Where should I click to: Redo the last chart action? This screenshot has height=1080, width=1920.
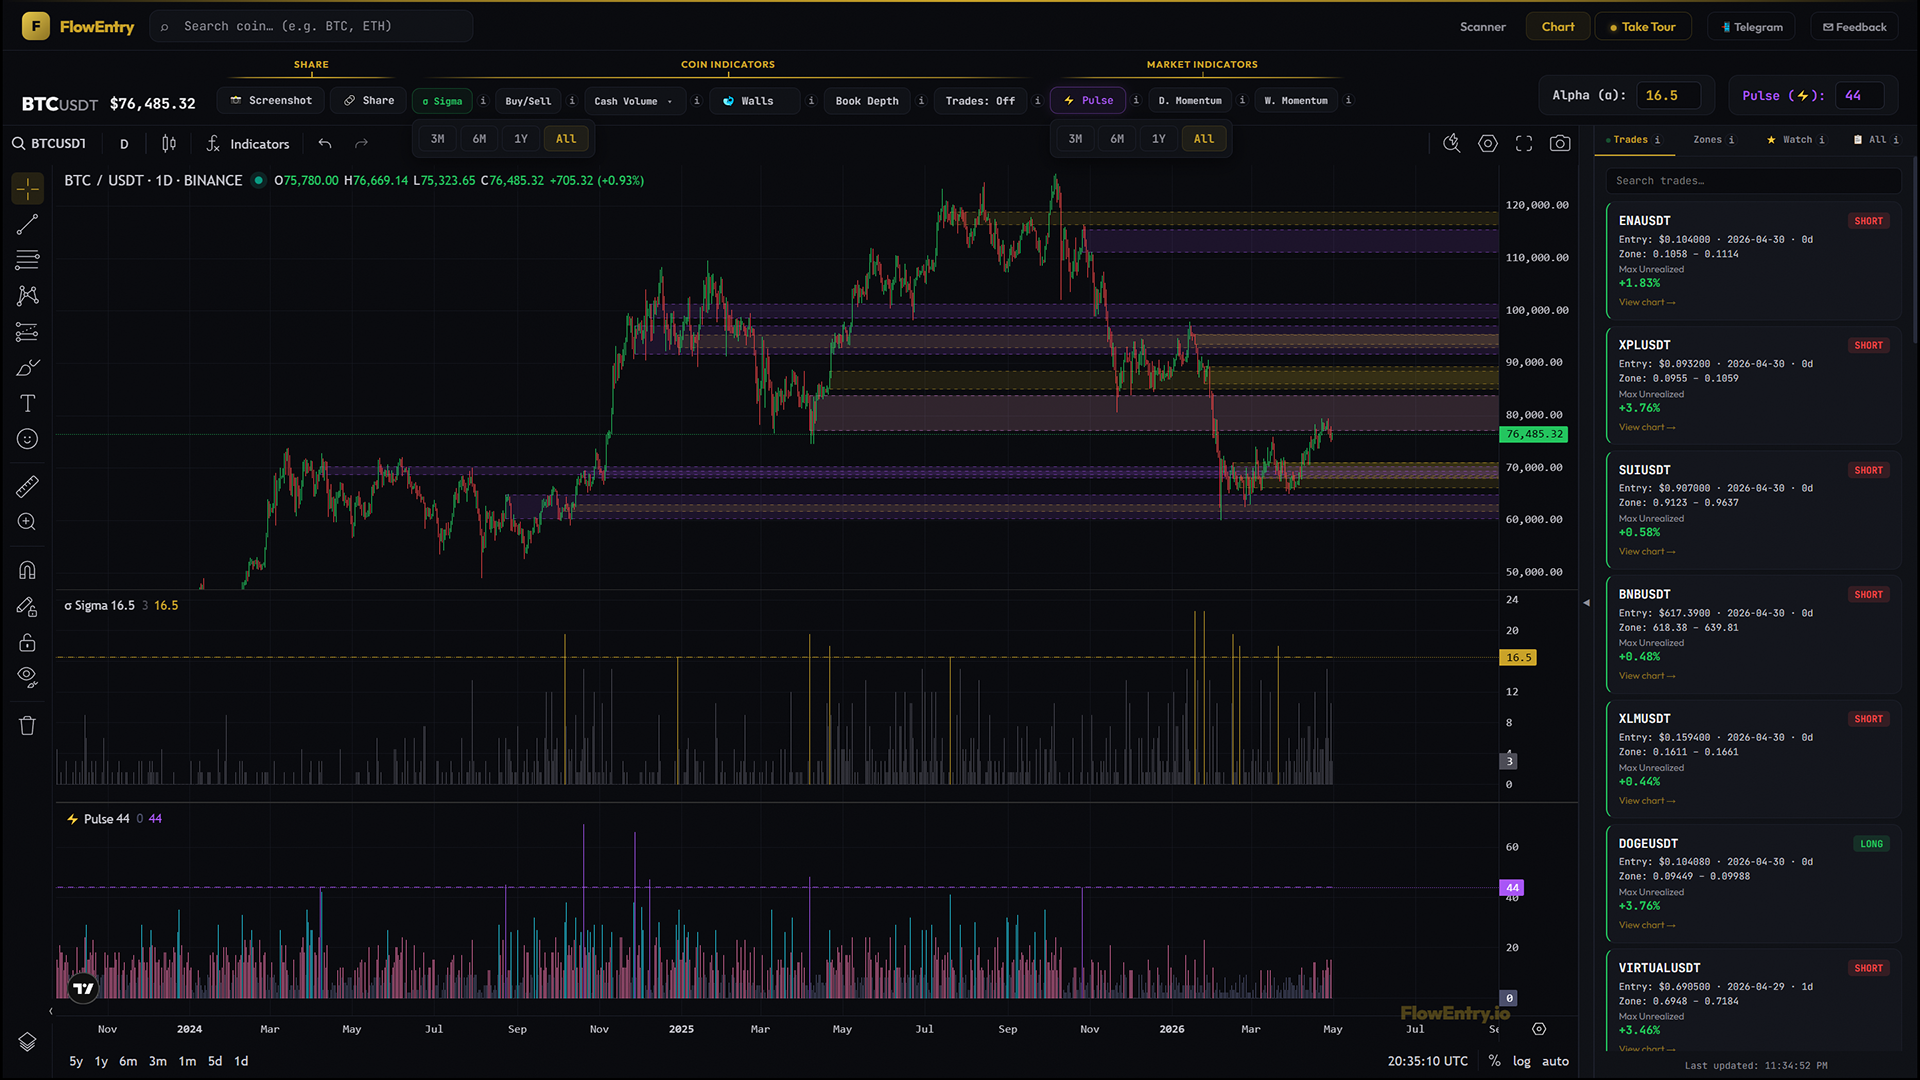click(361, 144)
